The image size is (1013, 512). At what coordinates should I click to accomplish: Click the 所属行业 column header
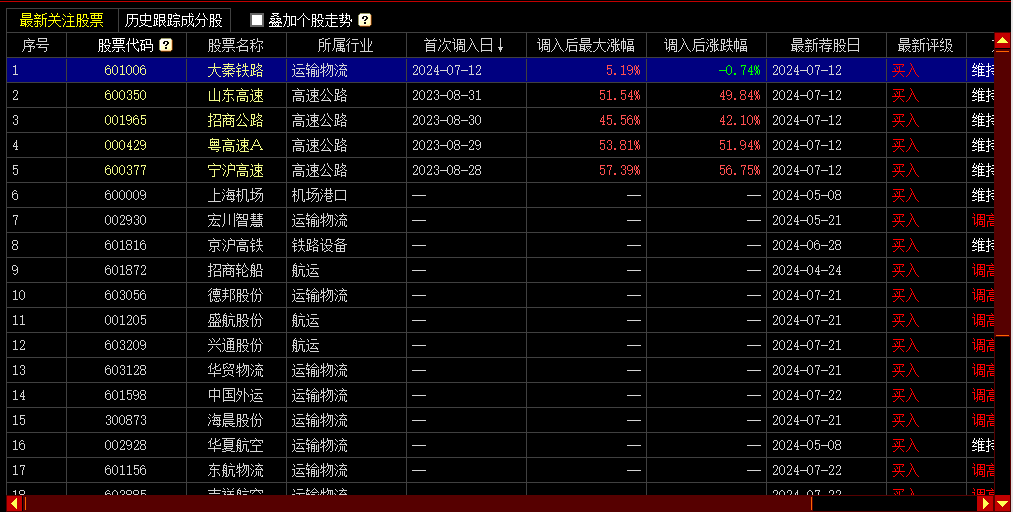[345, 45]
